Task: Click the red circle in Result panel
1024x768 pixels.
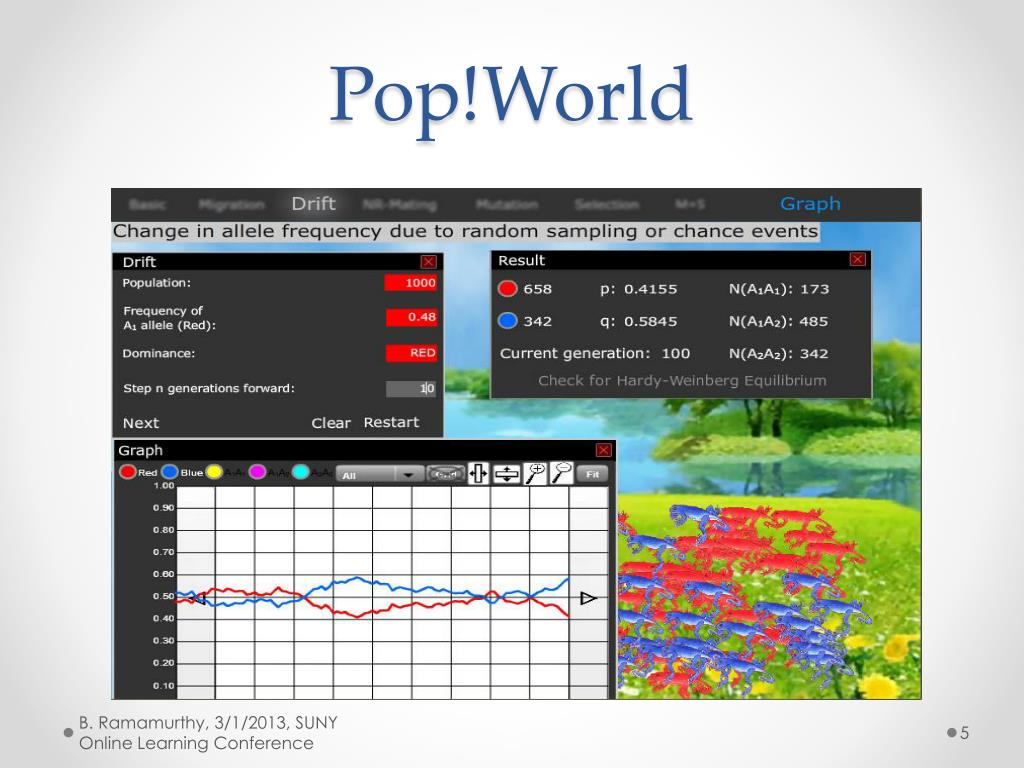Action: (507, 289)
